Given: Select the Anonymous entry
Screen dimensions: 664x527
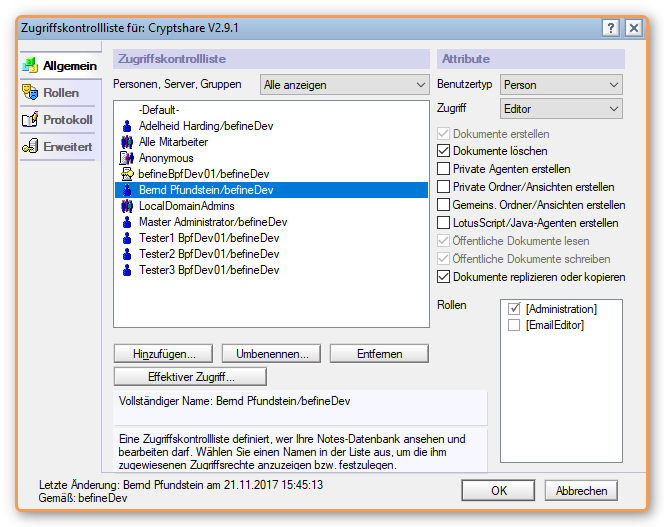Looking at the screenshot, I should [x=271, y=158].
